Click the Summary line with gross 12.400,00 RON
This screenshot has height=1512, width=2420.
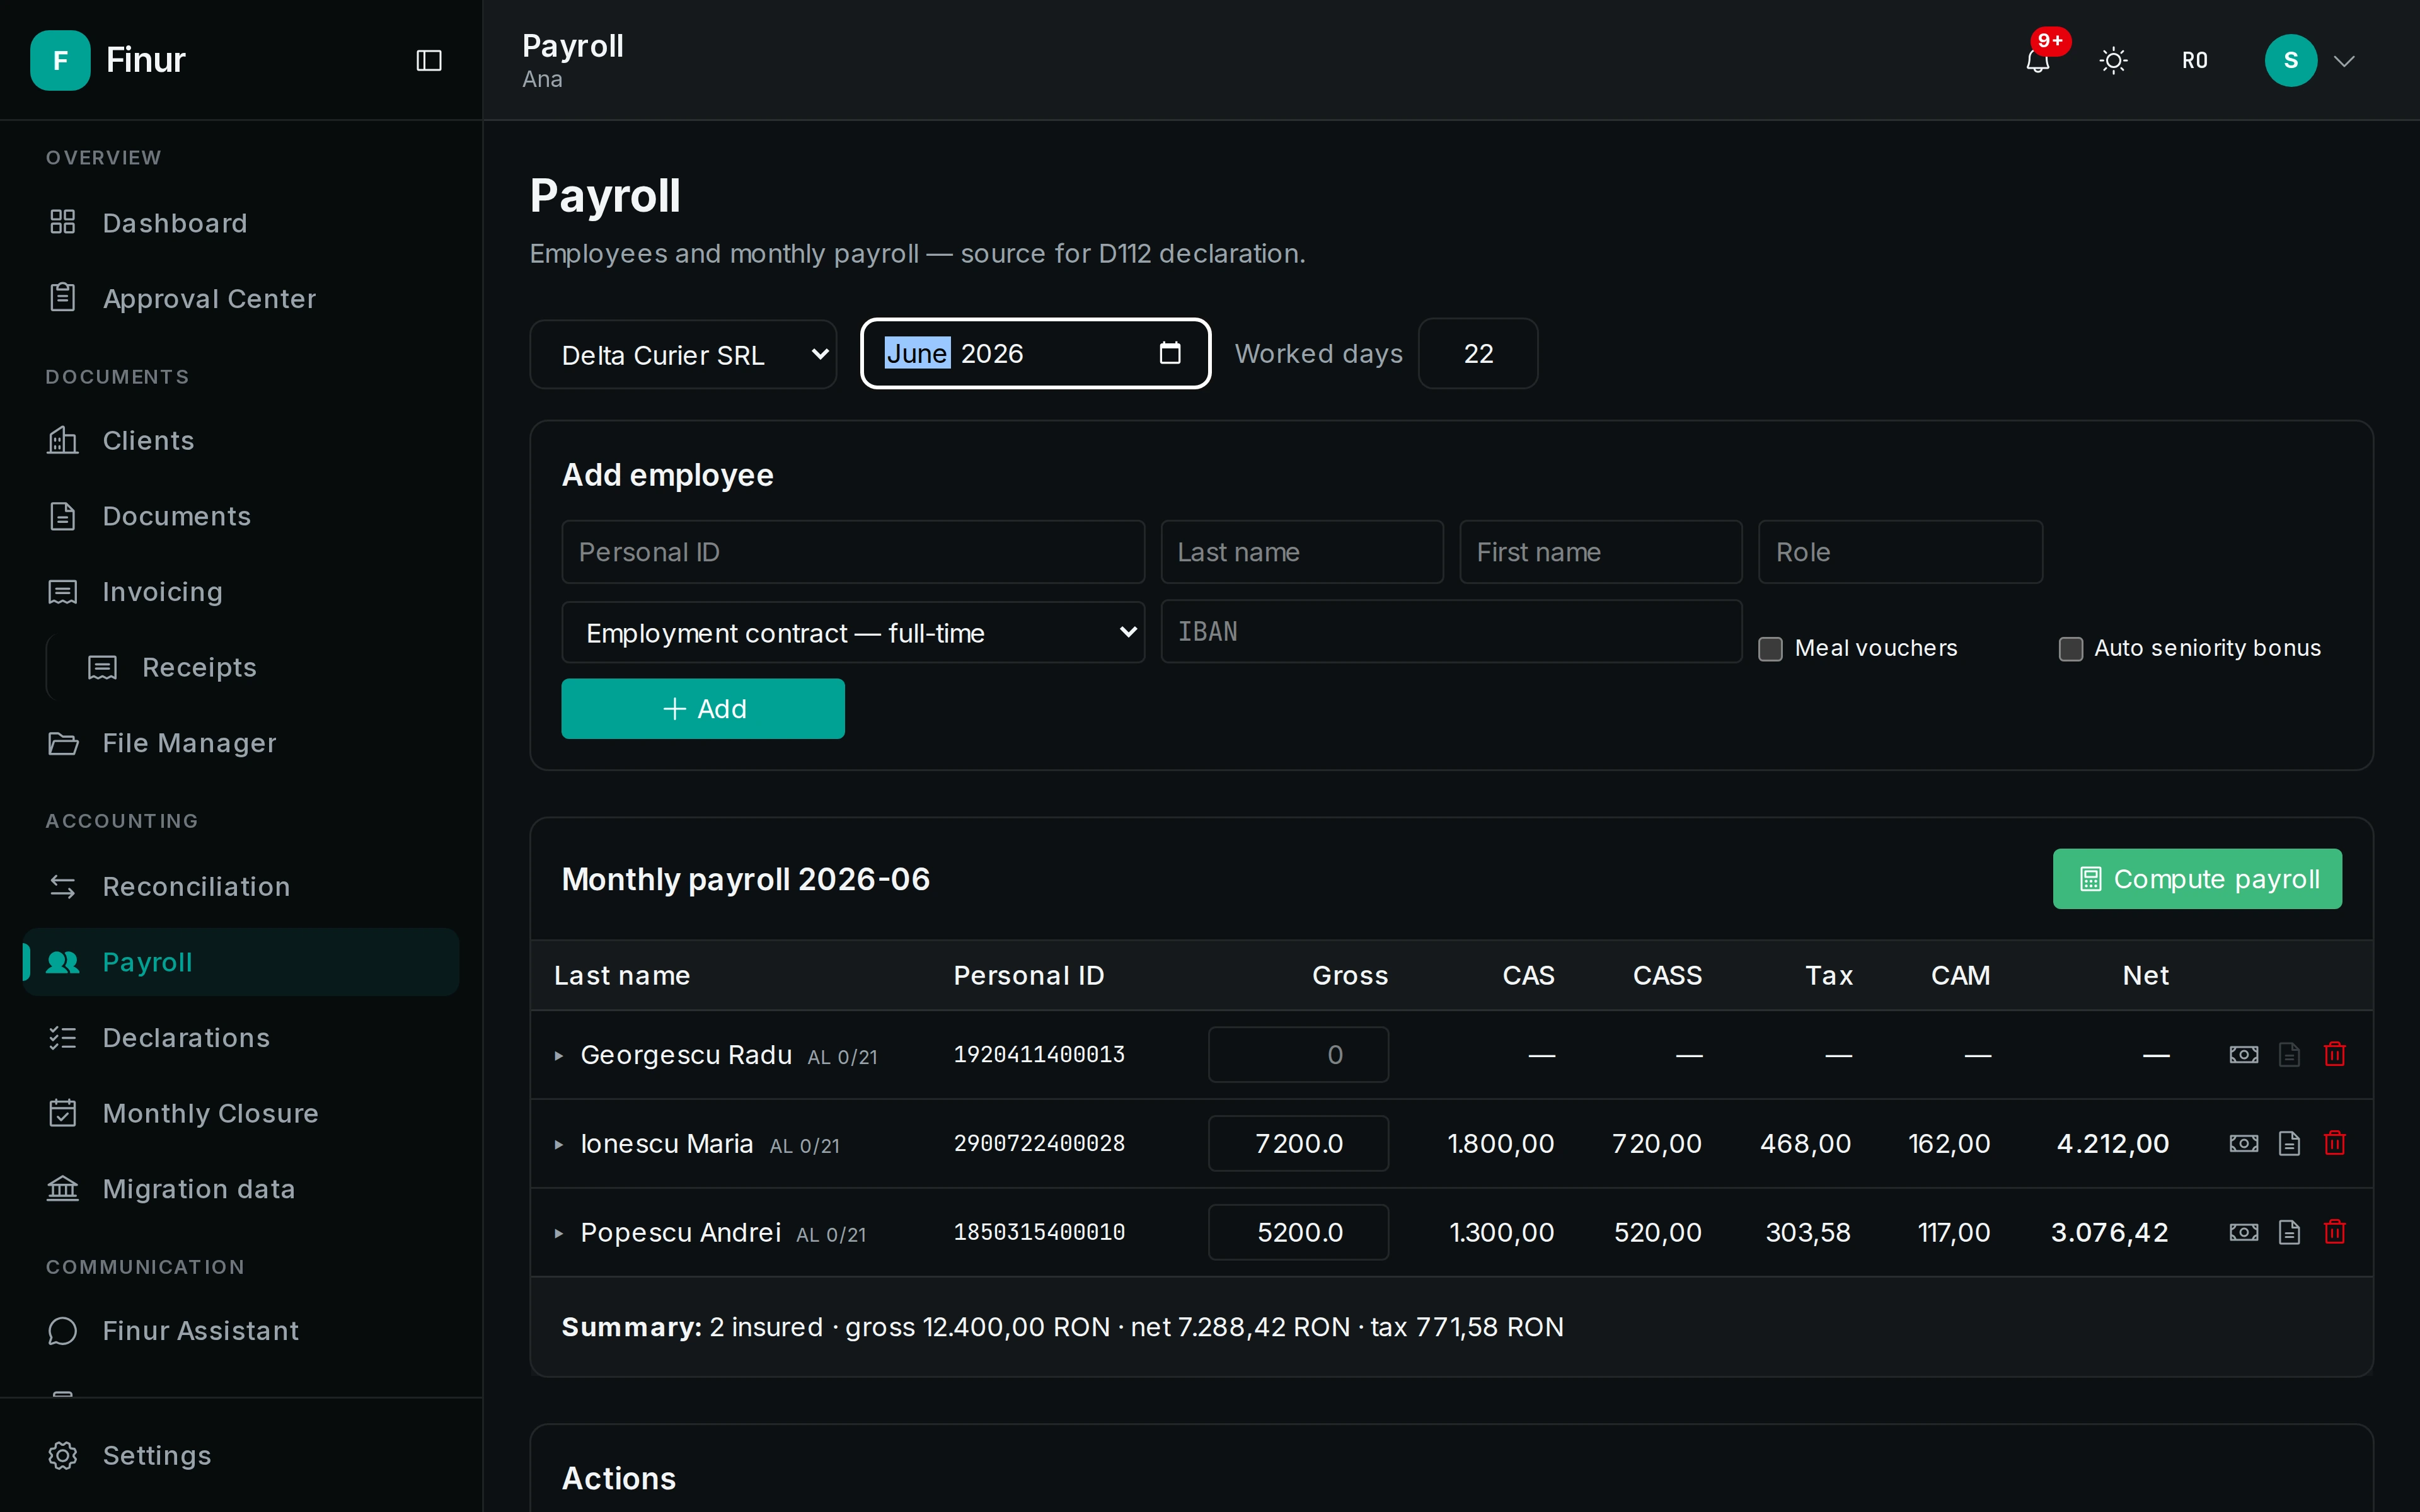[x=1062, y=1327]
